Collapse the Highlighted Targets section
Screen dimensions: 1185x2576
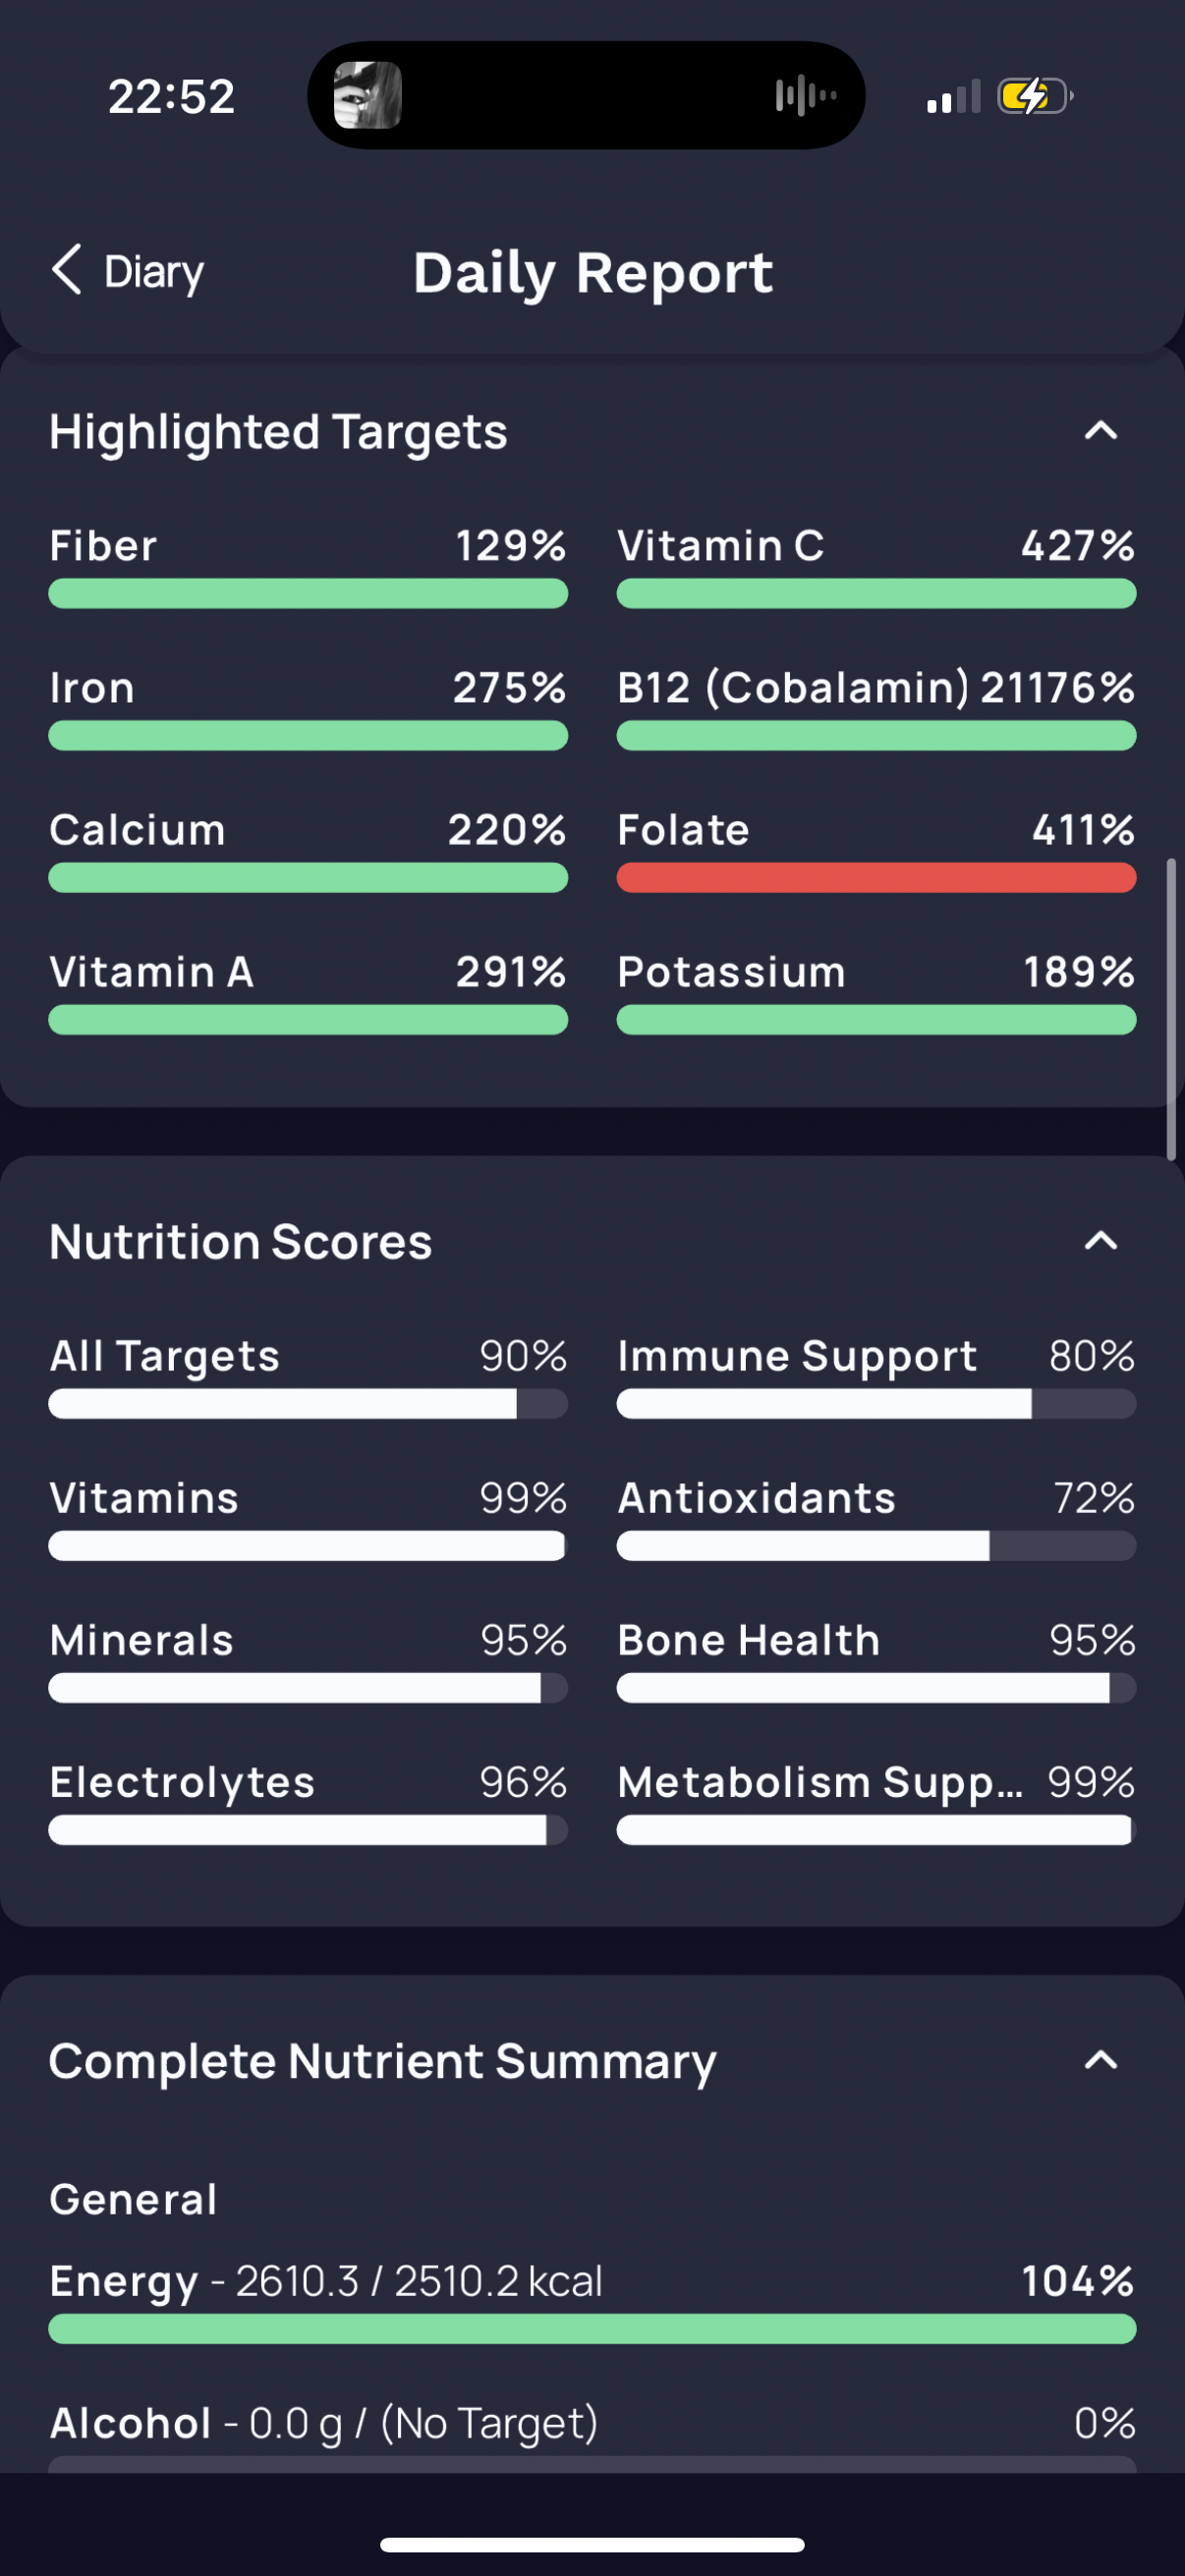(x=1100, y=431)
